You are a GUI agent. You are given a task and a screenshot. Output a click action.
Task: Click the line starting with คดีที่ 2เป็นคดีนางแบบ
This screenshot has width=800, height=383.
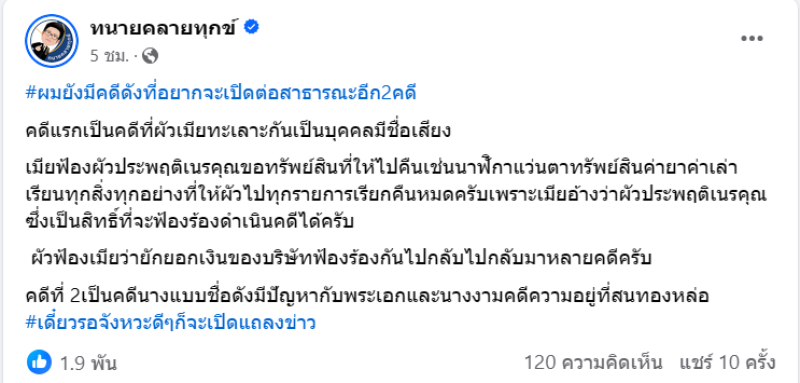367,296
